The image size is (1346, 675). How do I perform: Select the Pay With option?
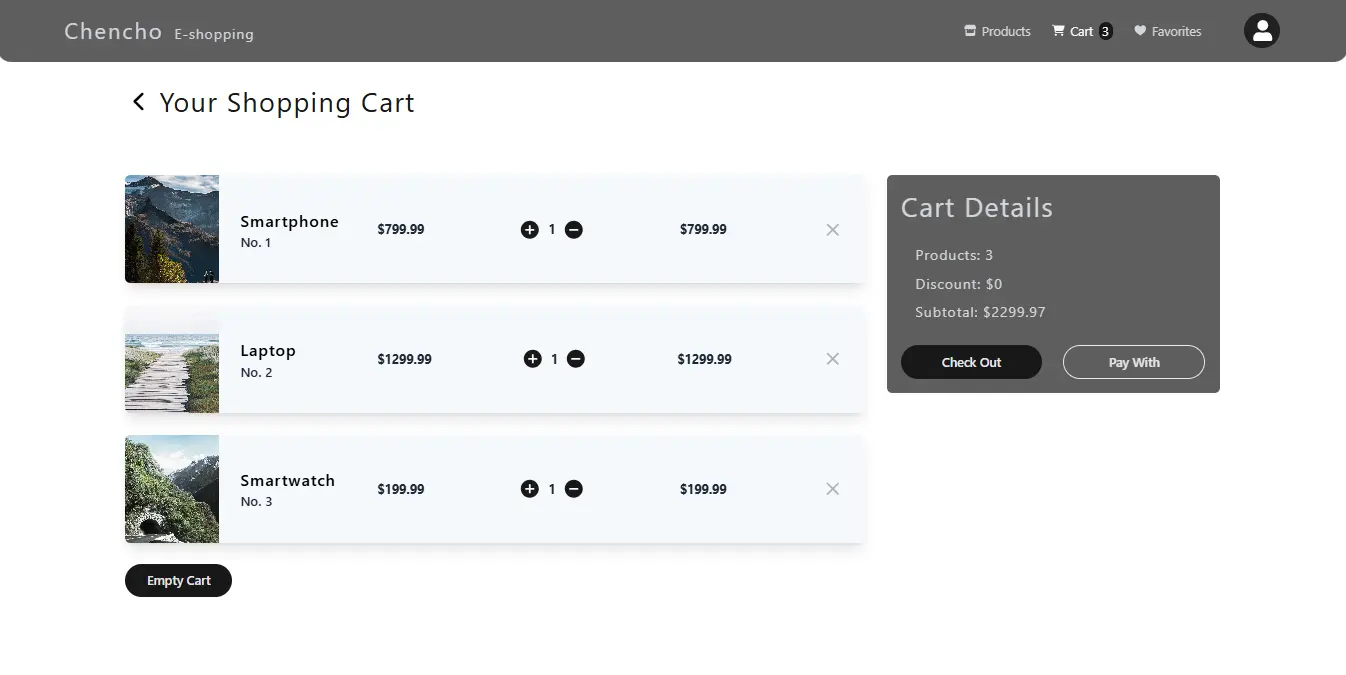(x=1133, y=362)
